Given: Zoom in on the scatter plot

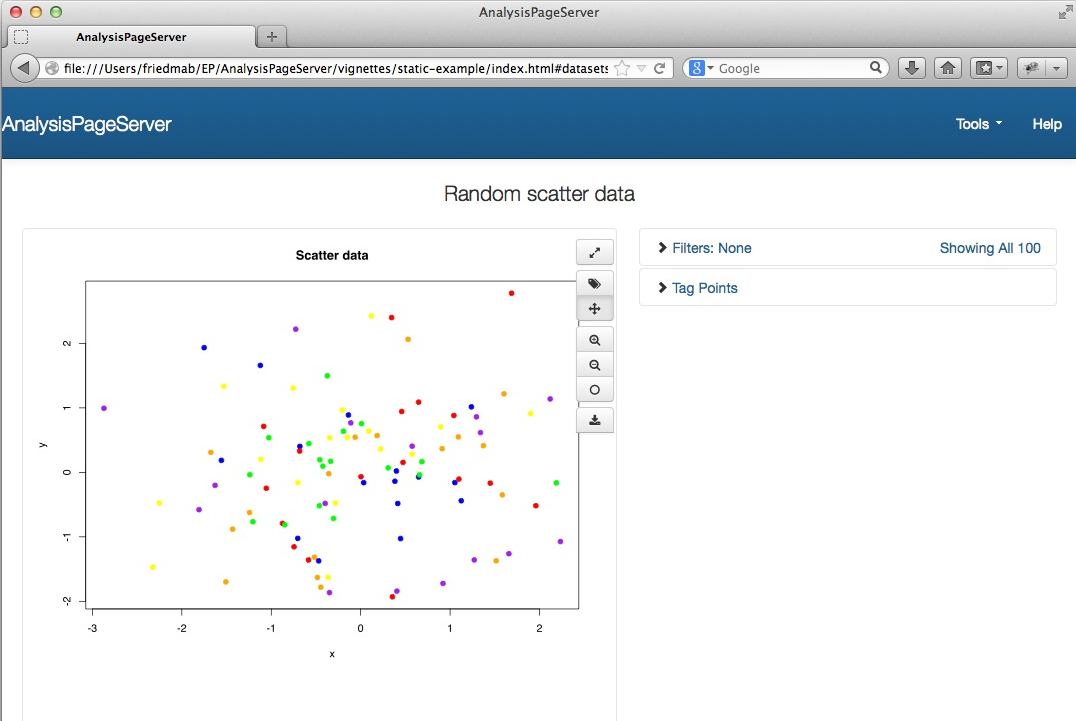Looking at the screenshot, I should click(595, 340).
